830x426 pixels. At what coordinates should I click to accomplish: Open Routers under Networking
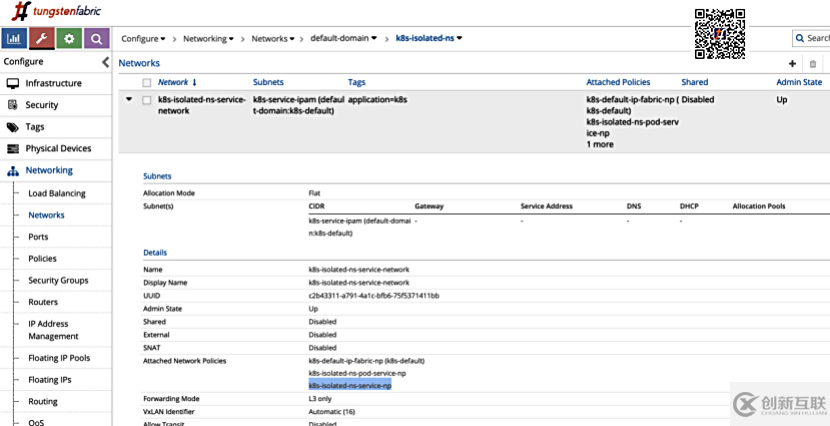43,302
